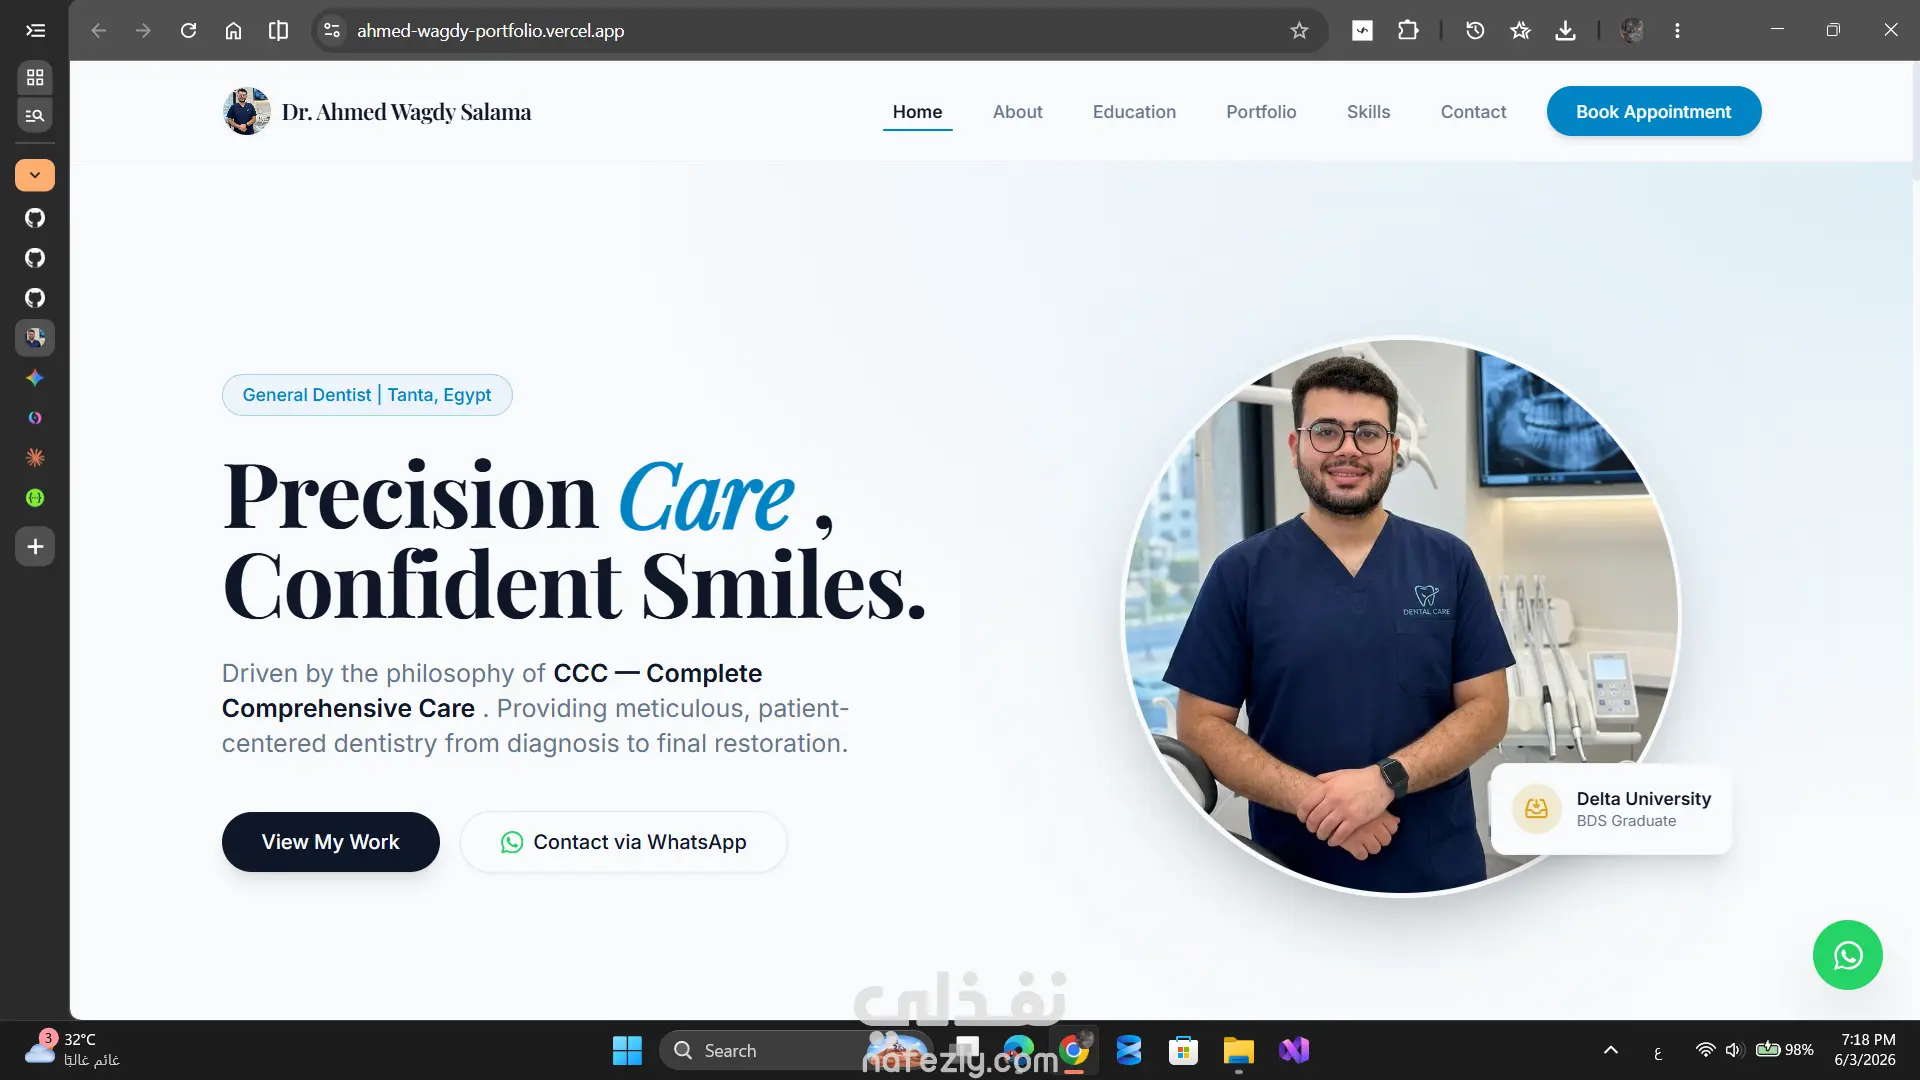
Task: Bookmark this page with the address bar star
Action: click(x=1299, y=31)
